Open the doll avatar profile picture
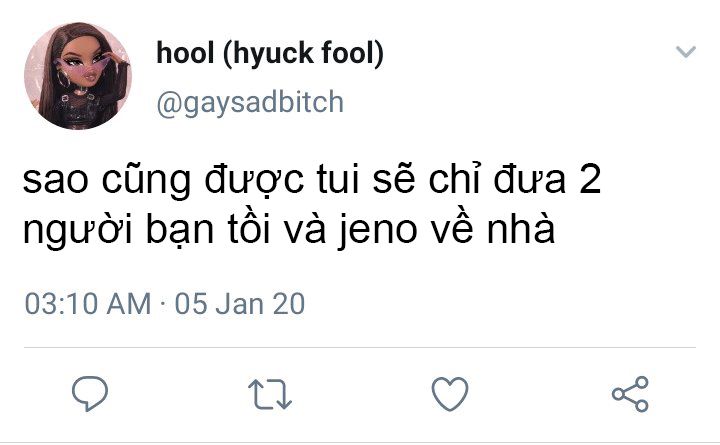Viewport: 720px width, 445px height. click(78, 76)
